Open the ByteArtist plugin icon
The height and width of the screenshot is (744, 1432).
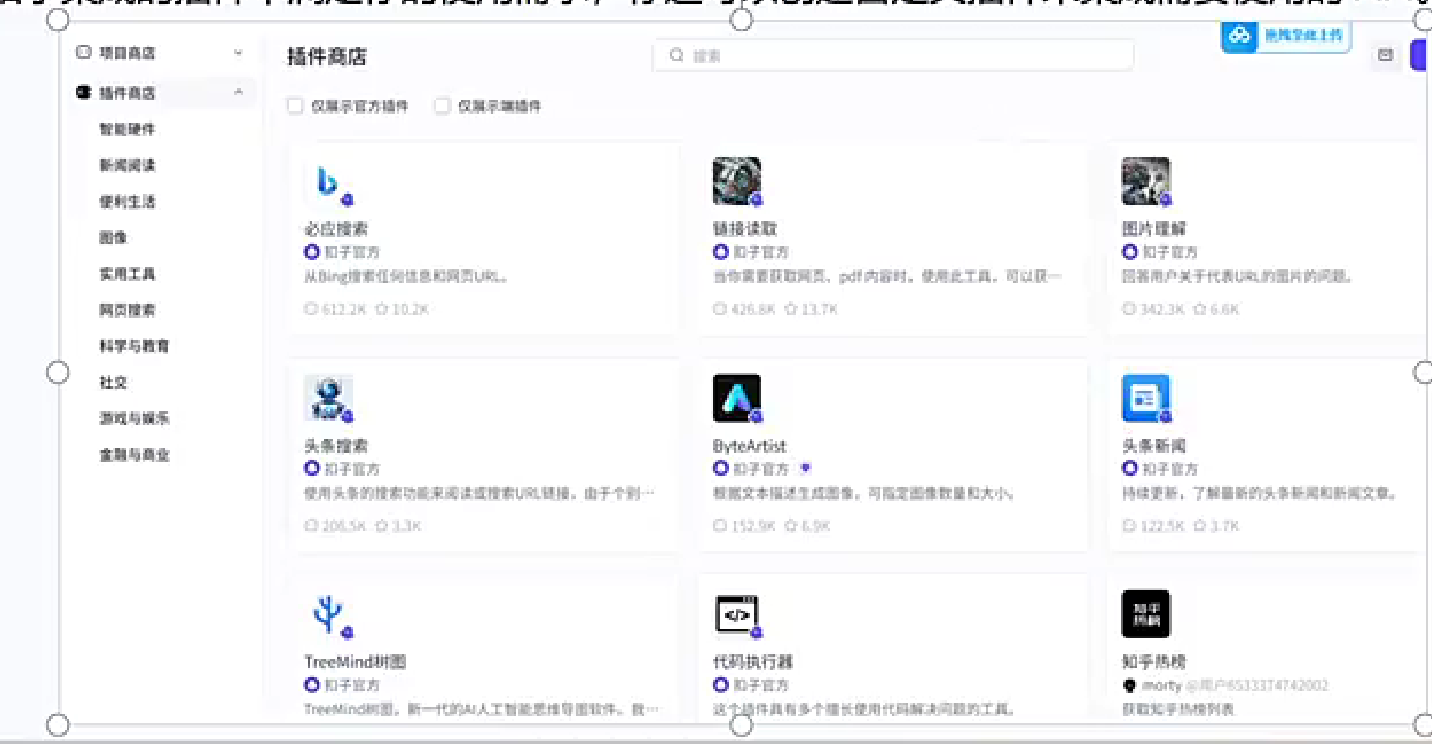(737, 397)
